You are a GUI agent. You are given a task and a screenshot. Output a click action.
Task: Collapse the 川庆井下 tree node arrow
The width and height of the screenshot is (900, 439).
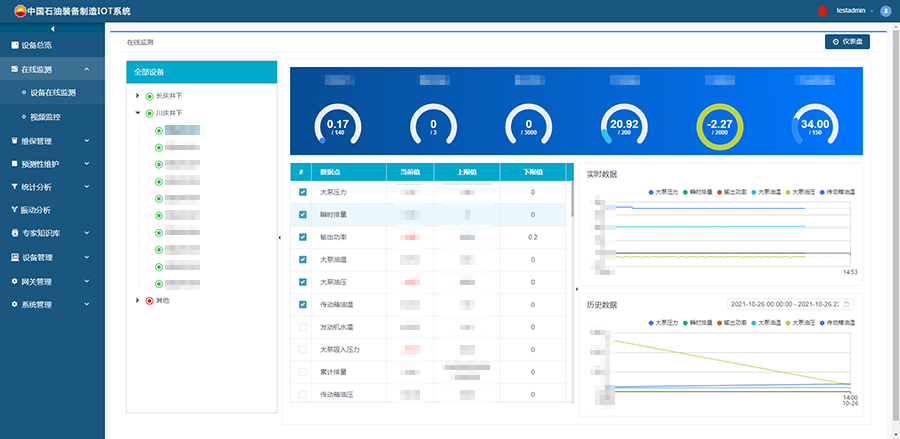pyautogui.click(x=137, y=113)
